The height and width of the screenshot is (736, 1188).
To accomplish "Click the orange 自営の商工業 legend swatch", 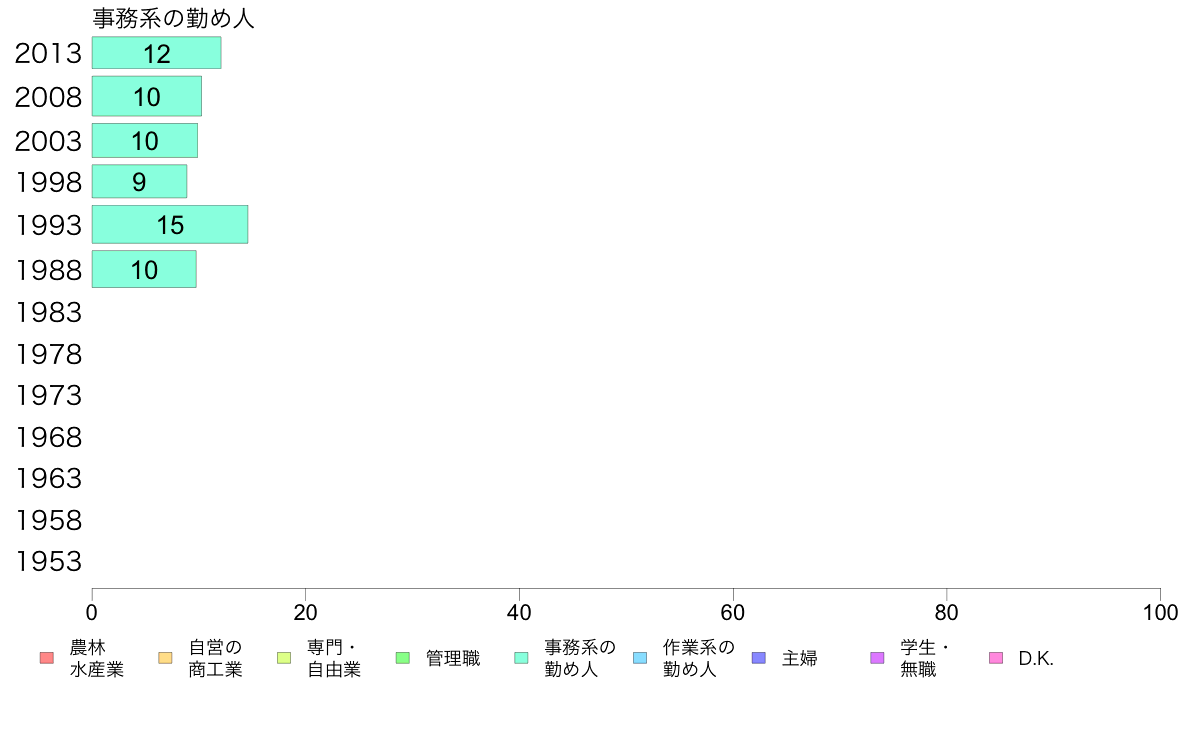I will tap(165, 658).
